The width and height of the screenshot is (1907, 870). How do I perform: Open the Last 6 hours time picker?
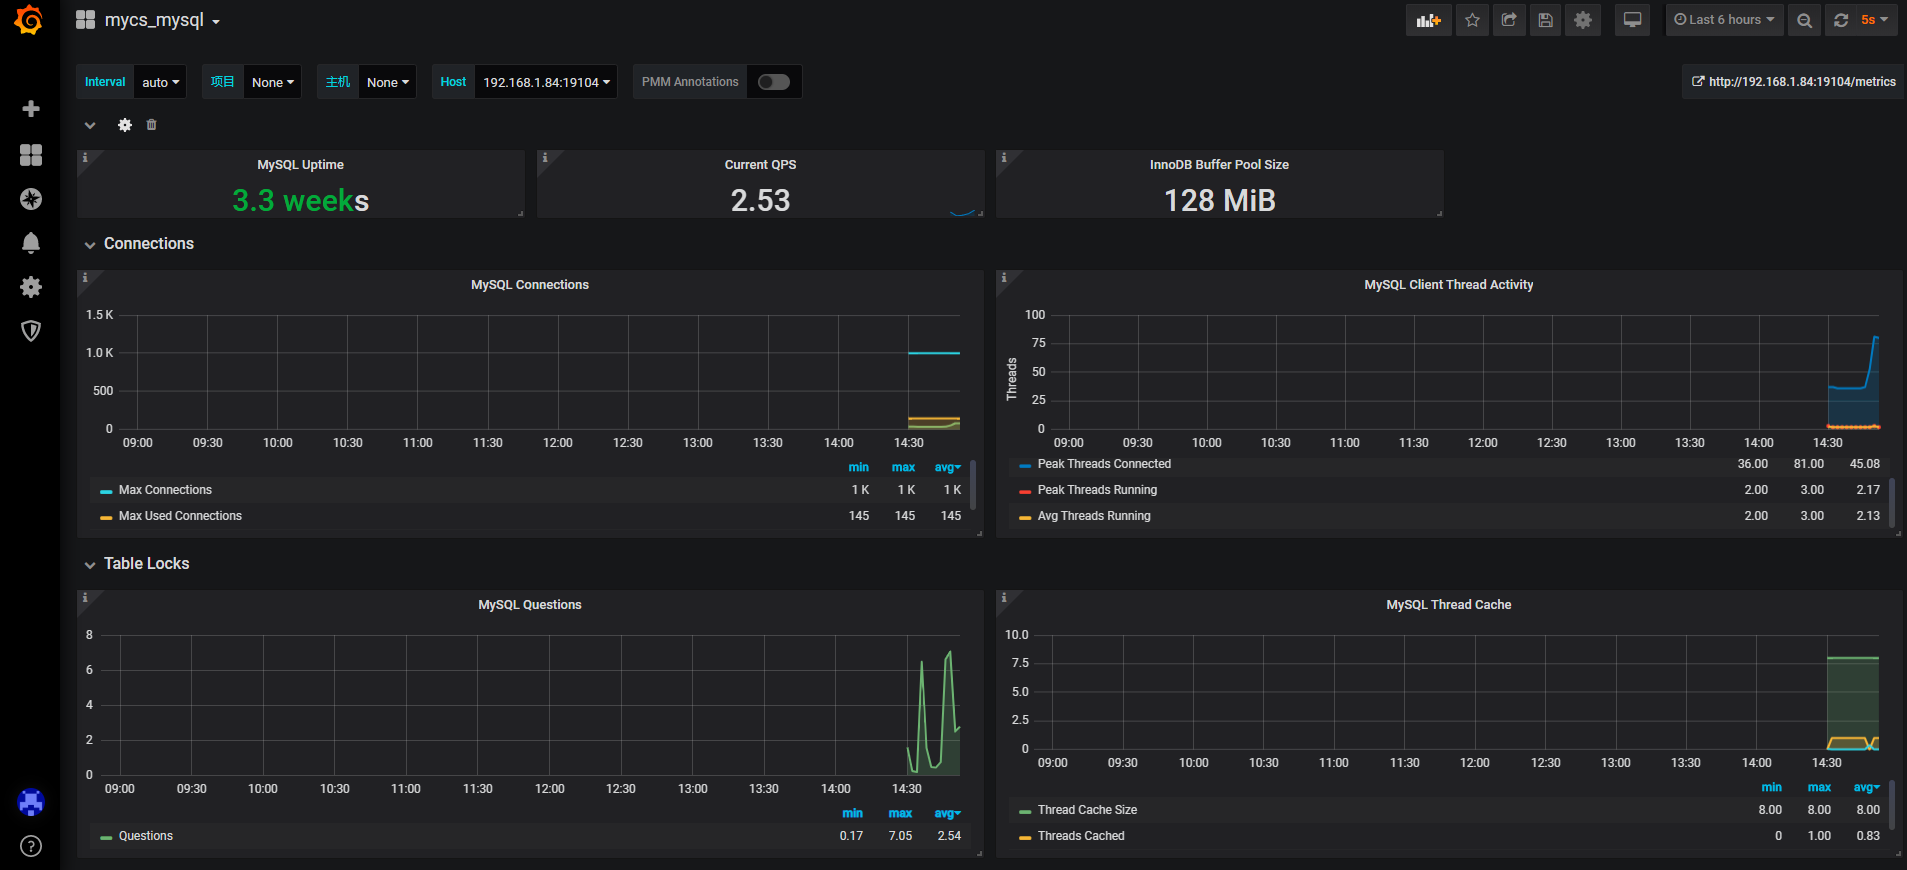[x=1724, y=20]
